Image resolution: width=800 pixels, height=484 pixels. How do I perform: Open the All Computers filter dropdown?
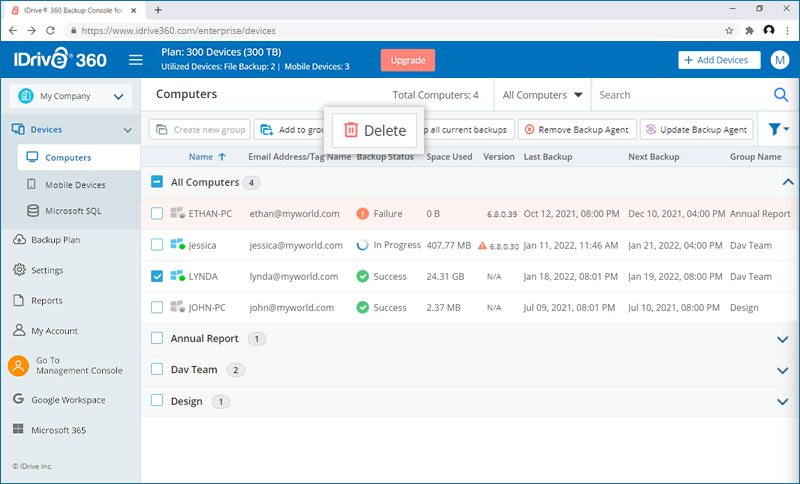542,95
